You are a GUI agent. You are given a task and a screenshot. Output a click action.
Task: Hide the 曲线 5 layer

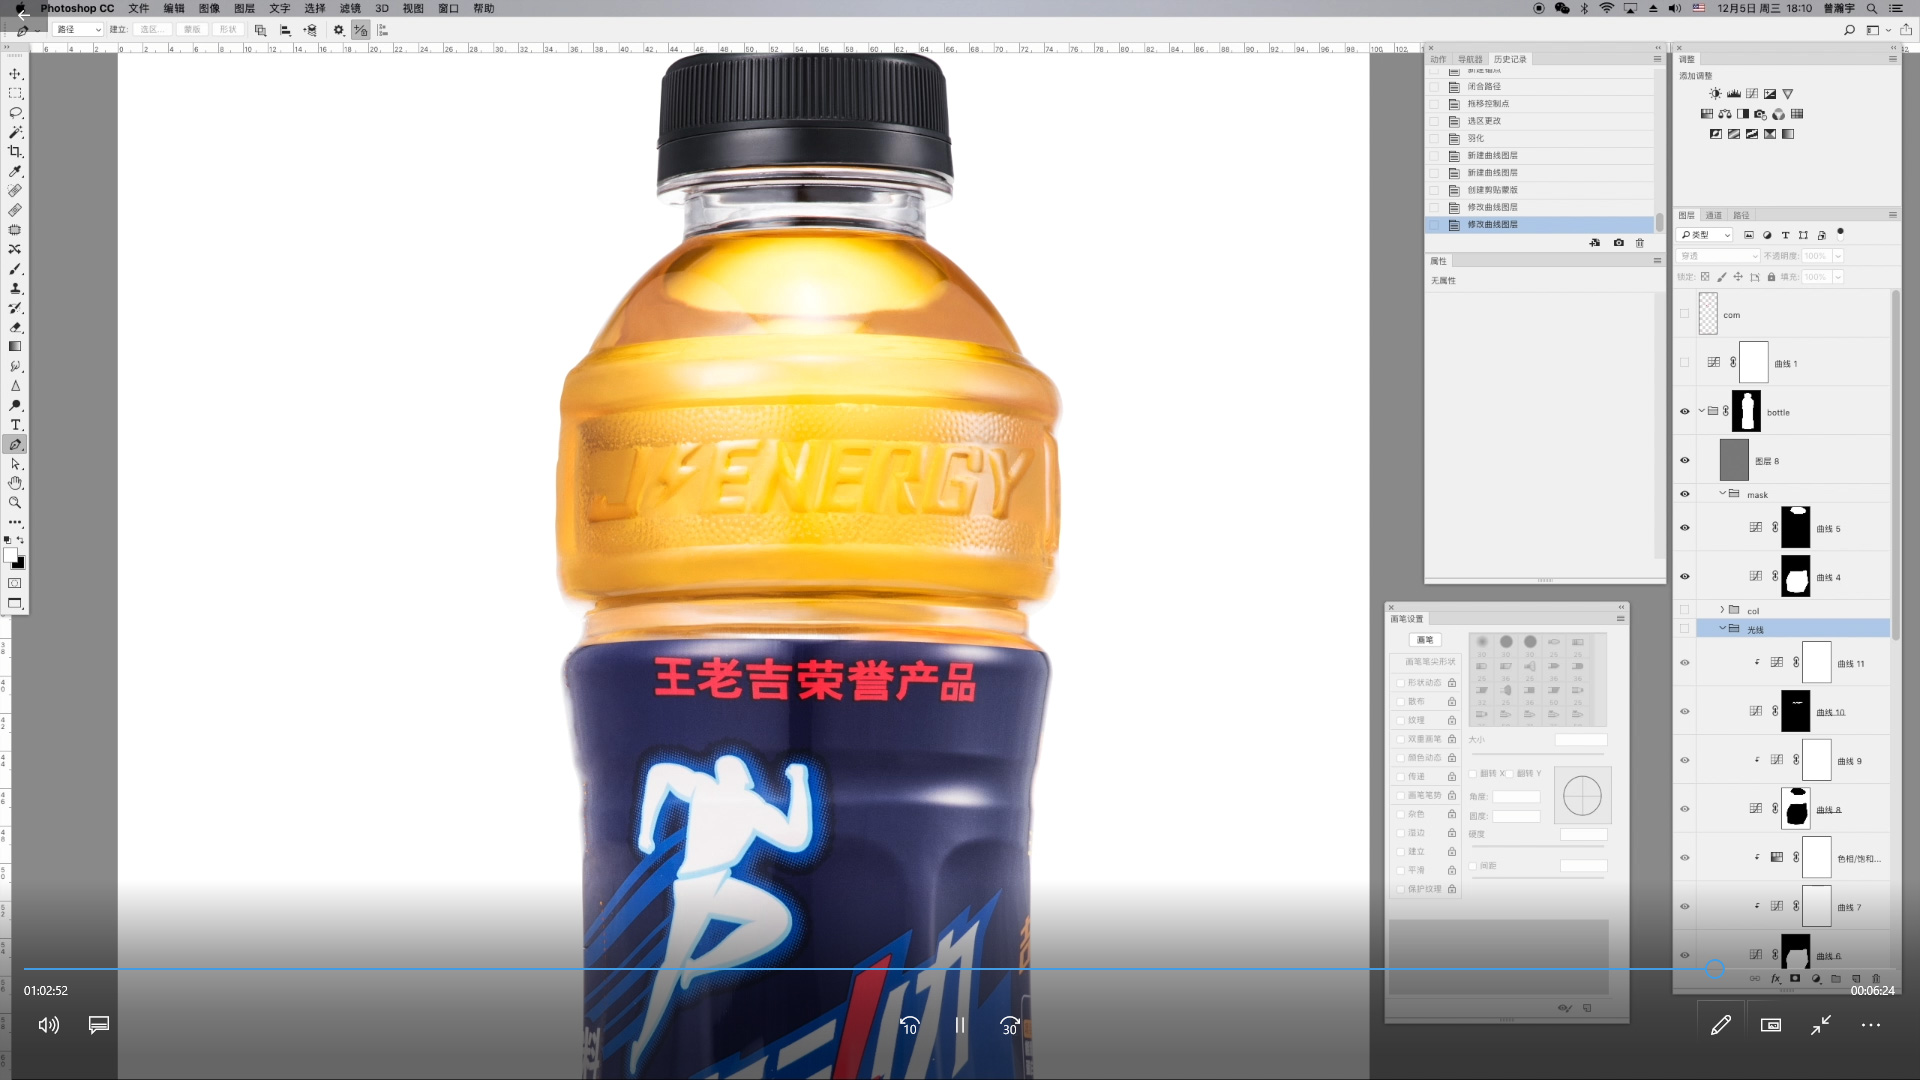pos(1685,528)
